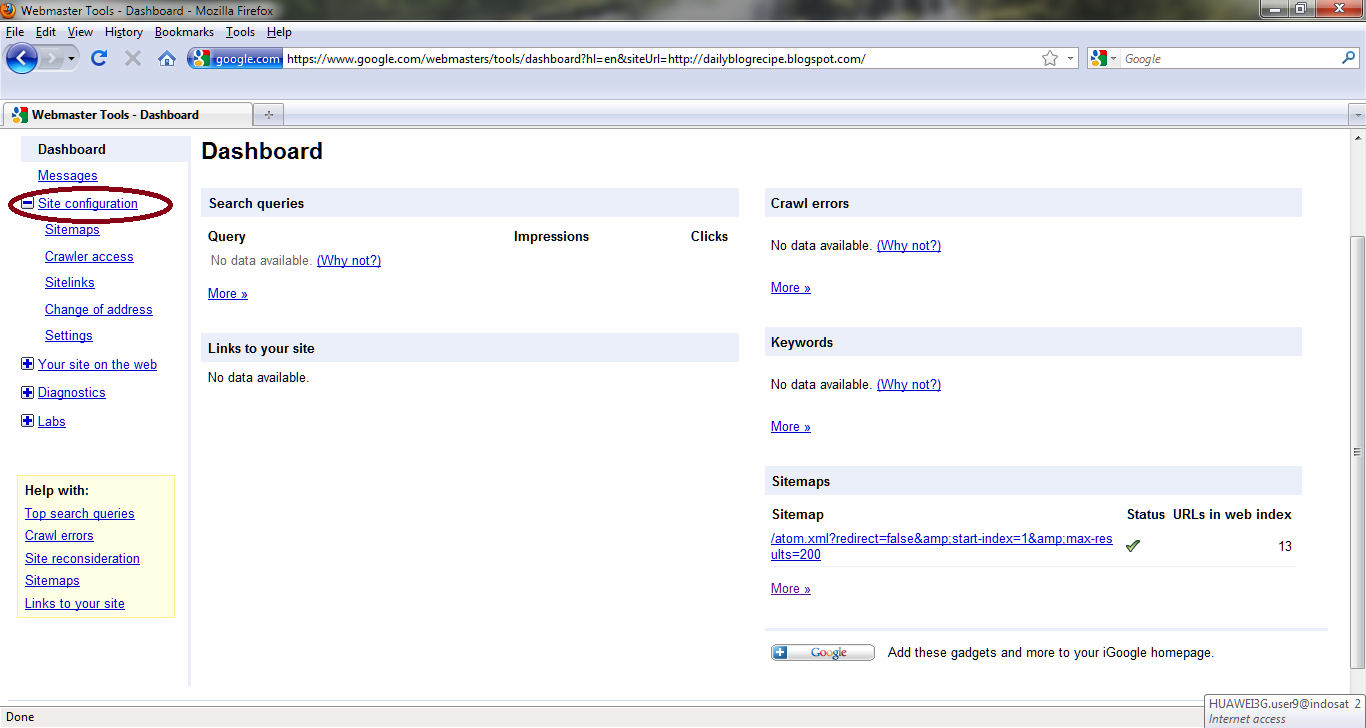The image size is (1366, 728).
Task: Click the Forward navigation arrow
Action: click(53, 59)
